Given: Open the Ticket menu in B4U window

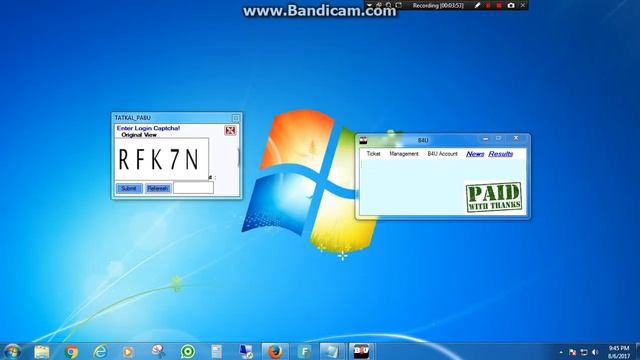Looking at the screenshot, I should [373, 154].
